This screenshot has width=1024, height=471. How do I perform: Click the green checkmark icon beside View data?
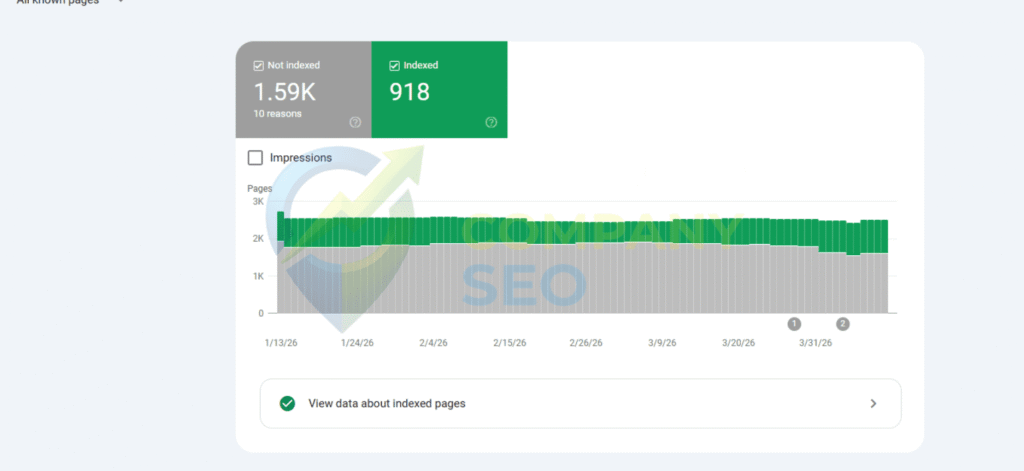point(288,404)
